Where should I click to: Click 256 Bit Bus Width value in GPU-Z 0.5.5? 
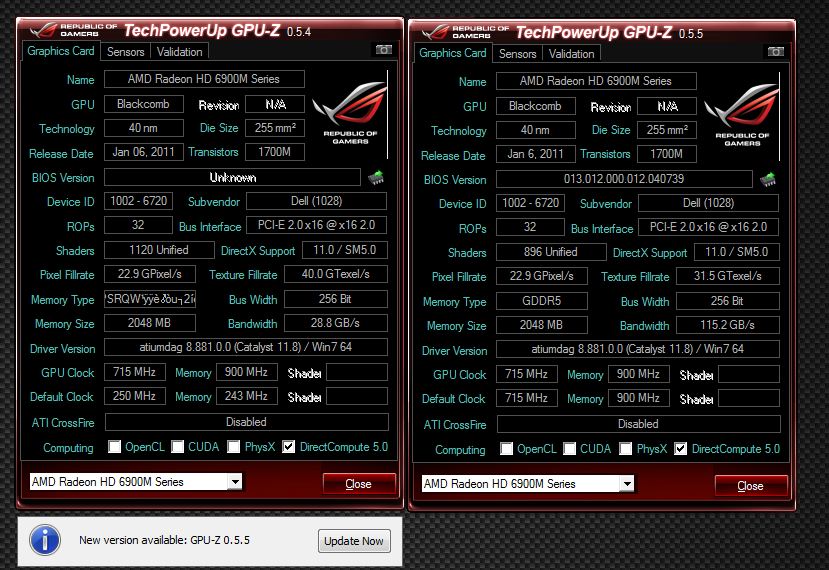[728, 301]
